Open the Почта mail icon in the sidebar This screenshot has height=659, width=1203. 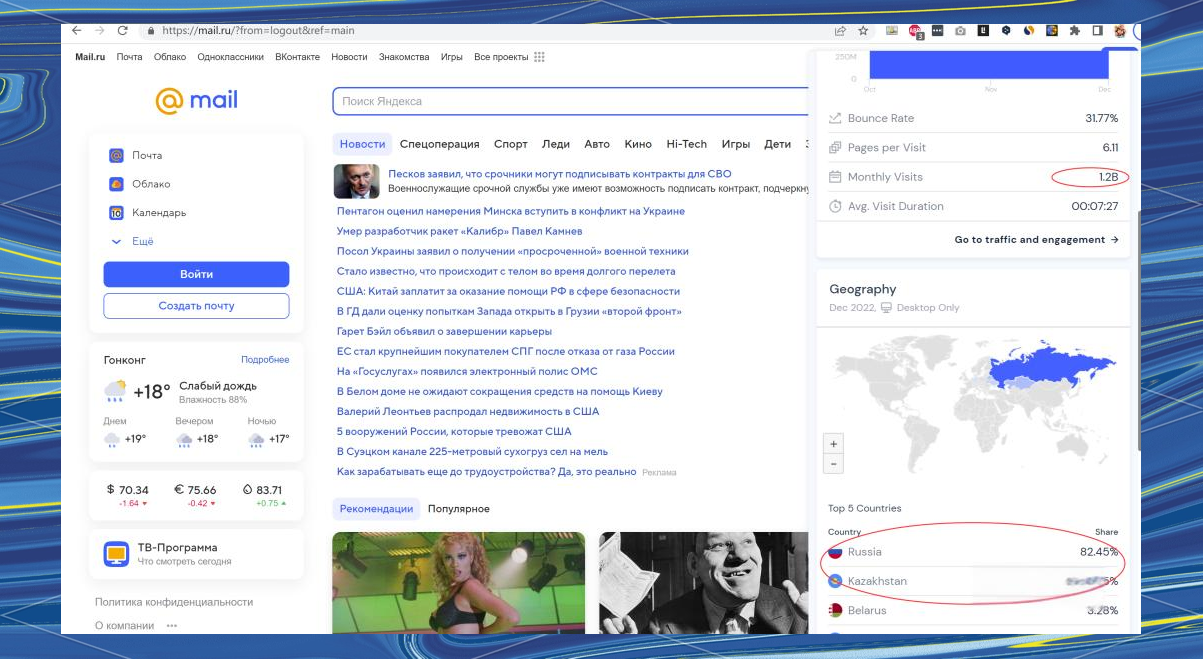point(116,155)
